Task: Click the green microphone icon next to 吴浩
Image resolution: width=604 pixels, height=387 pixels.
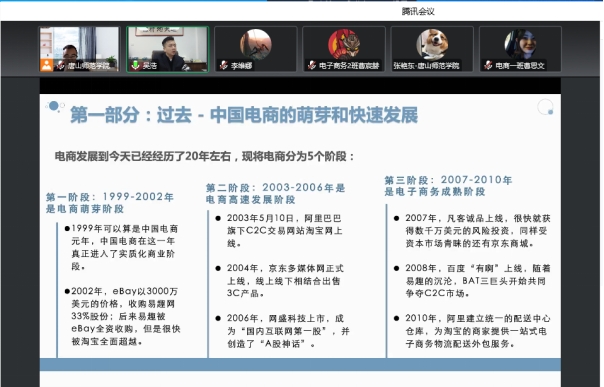Action: coord(136,65)
